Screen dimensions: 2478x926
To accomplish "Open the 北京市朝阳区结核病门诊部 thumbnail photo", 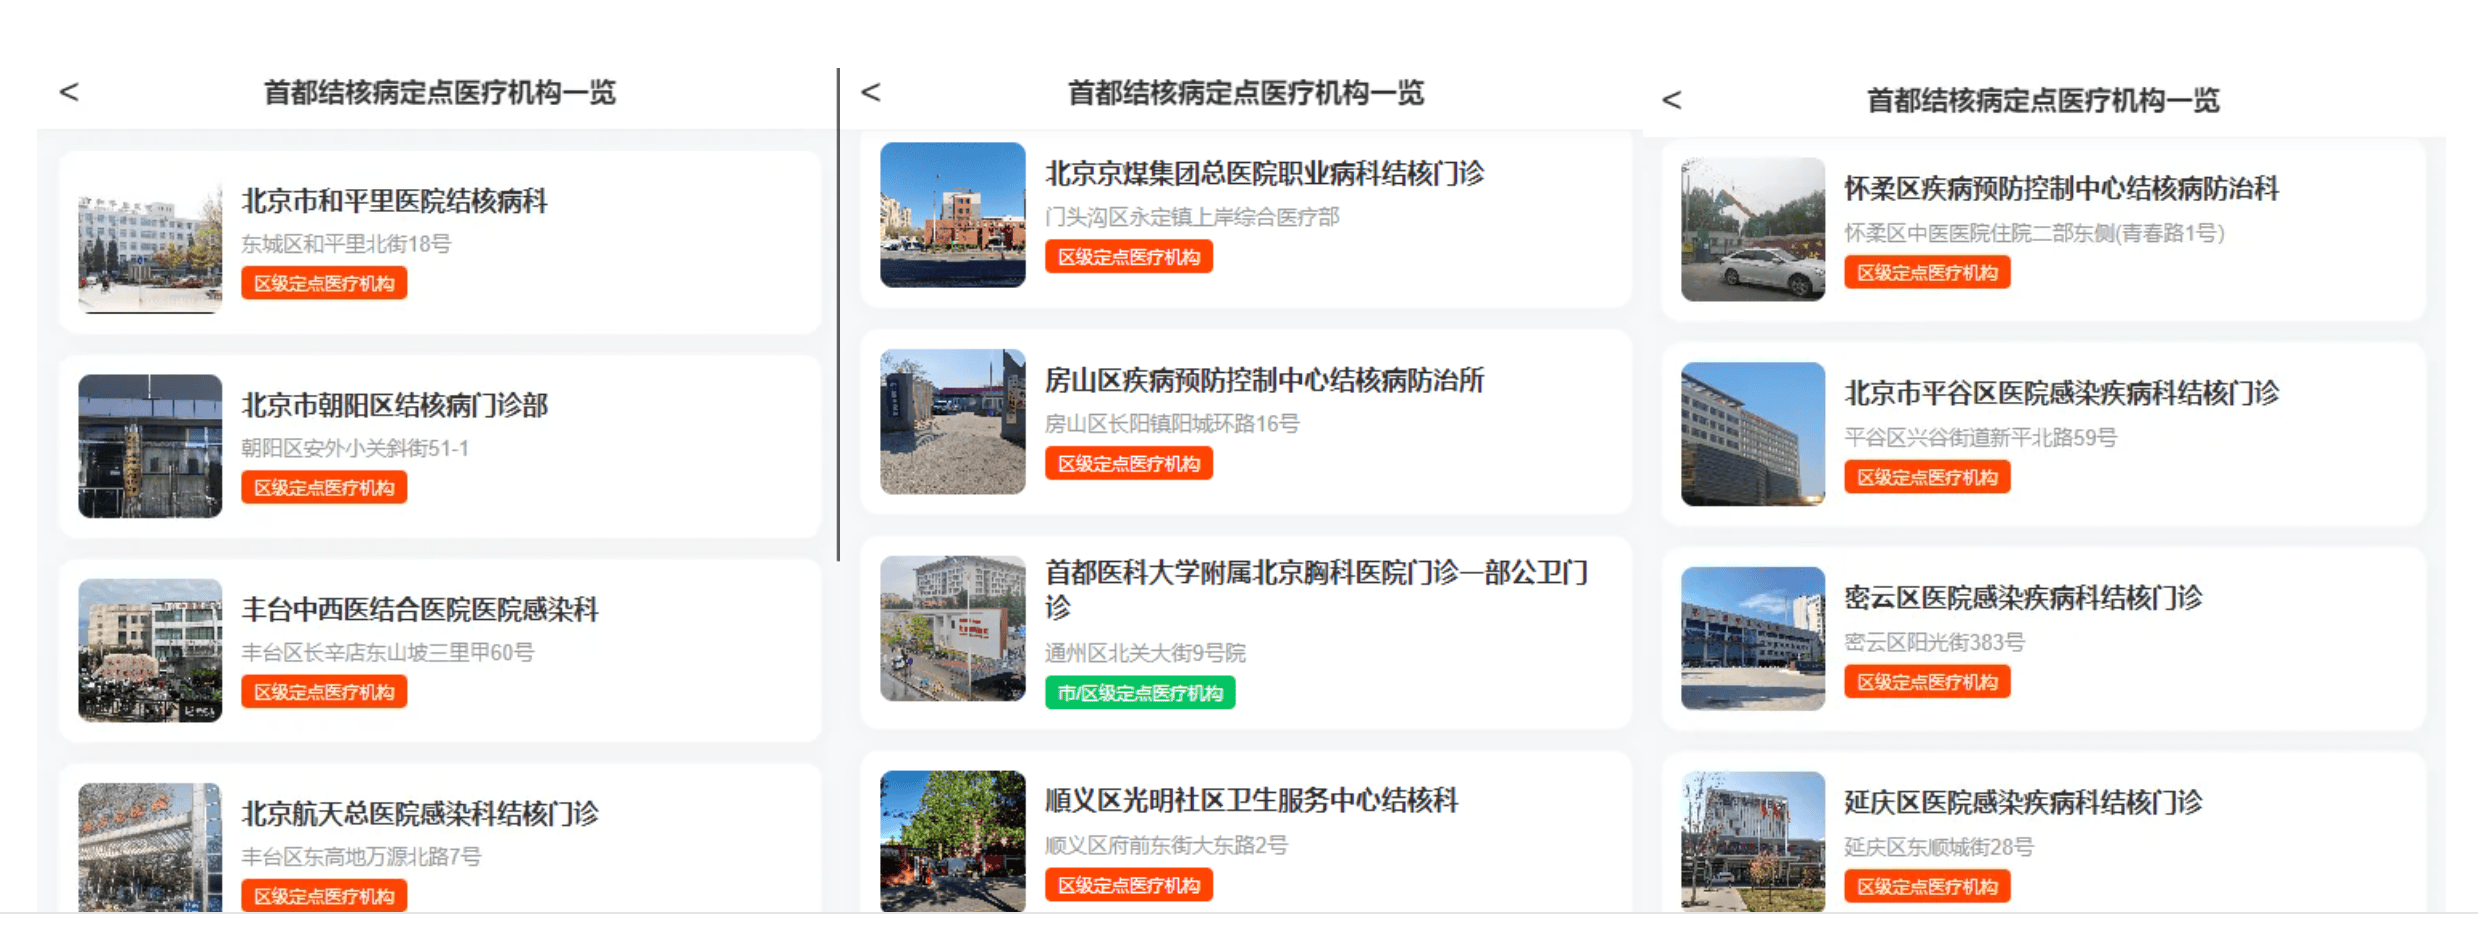I will coord(150,445).
